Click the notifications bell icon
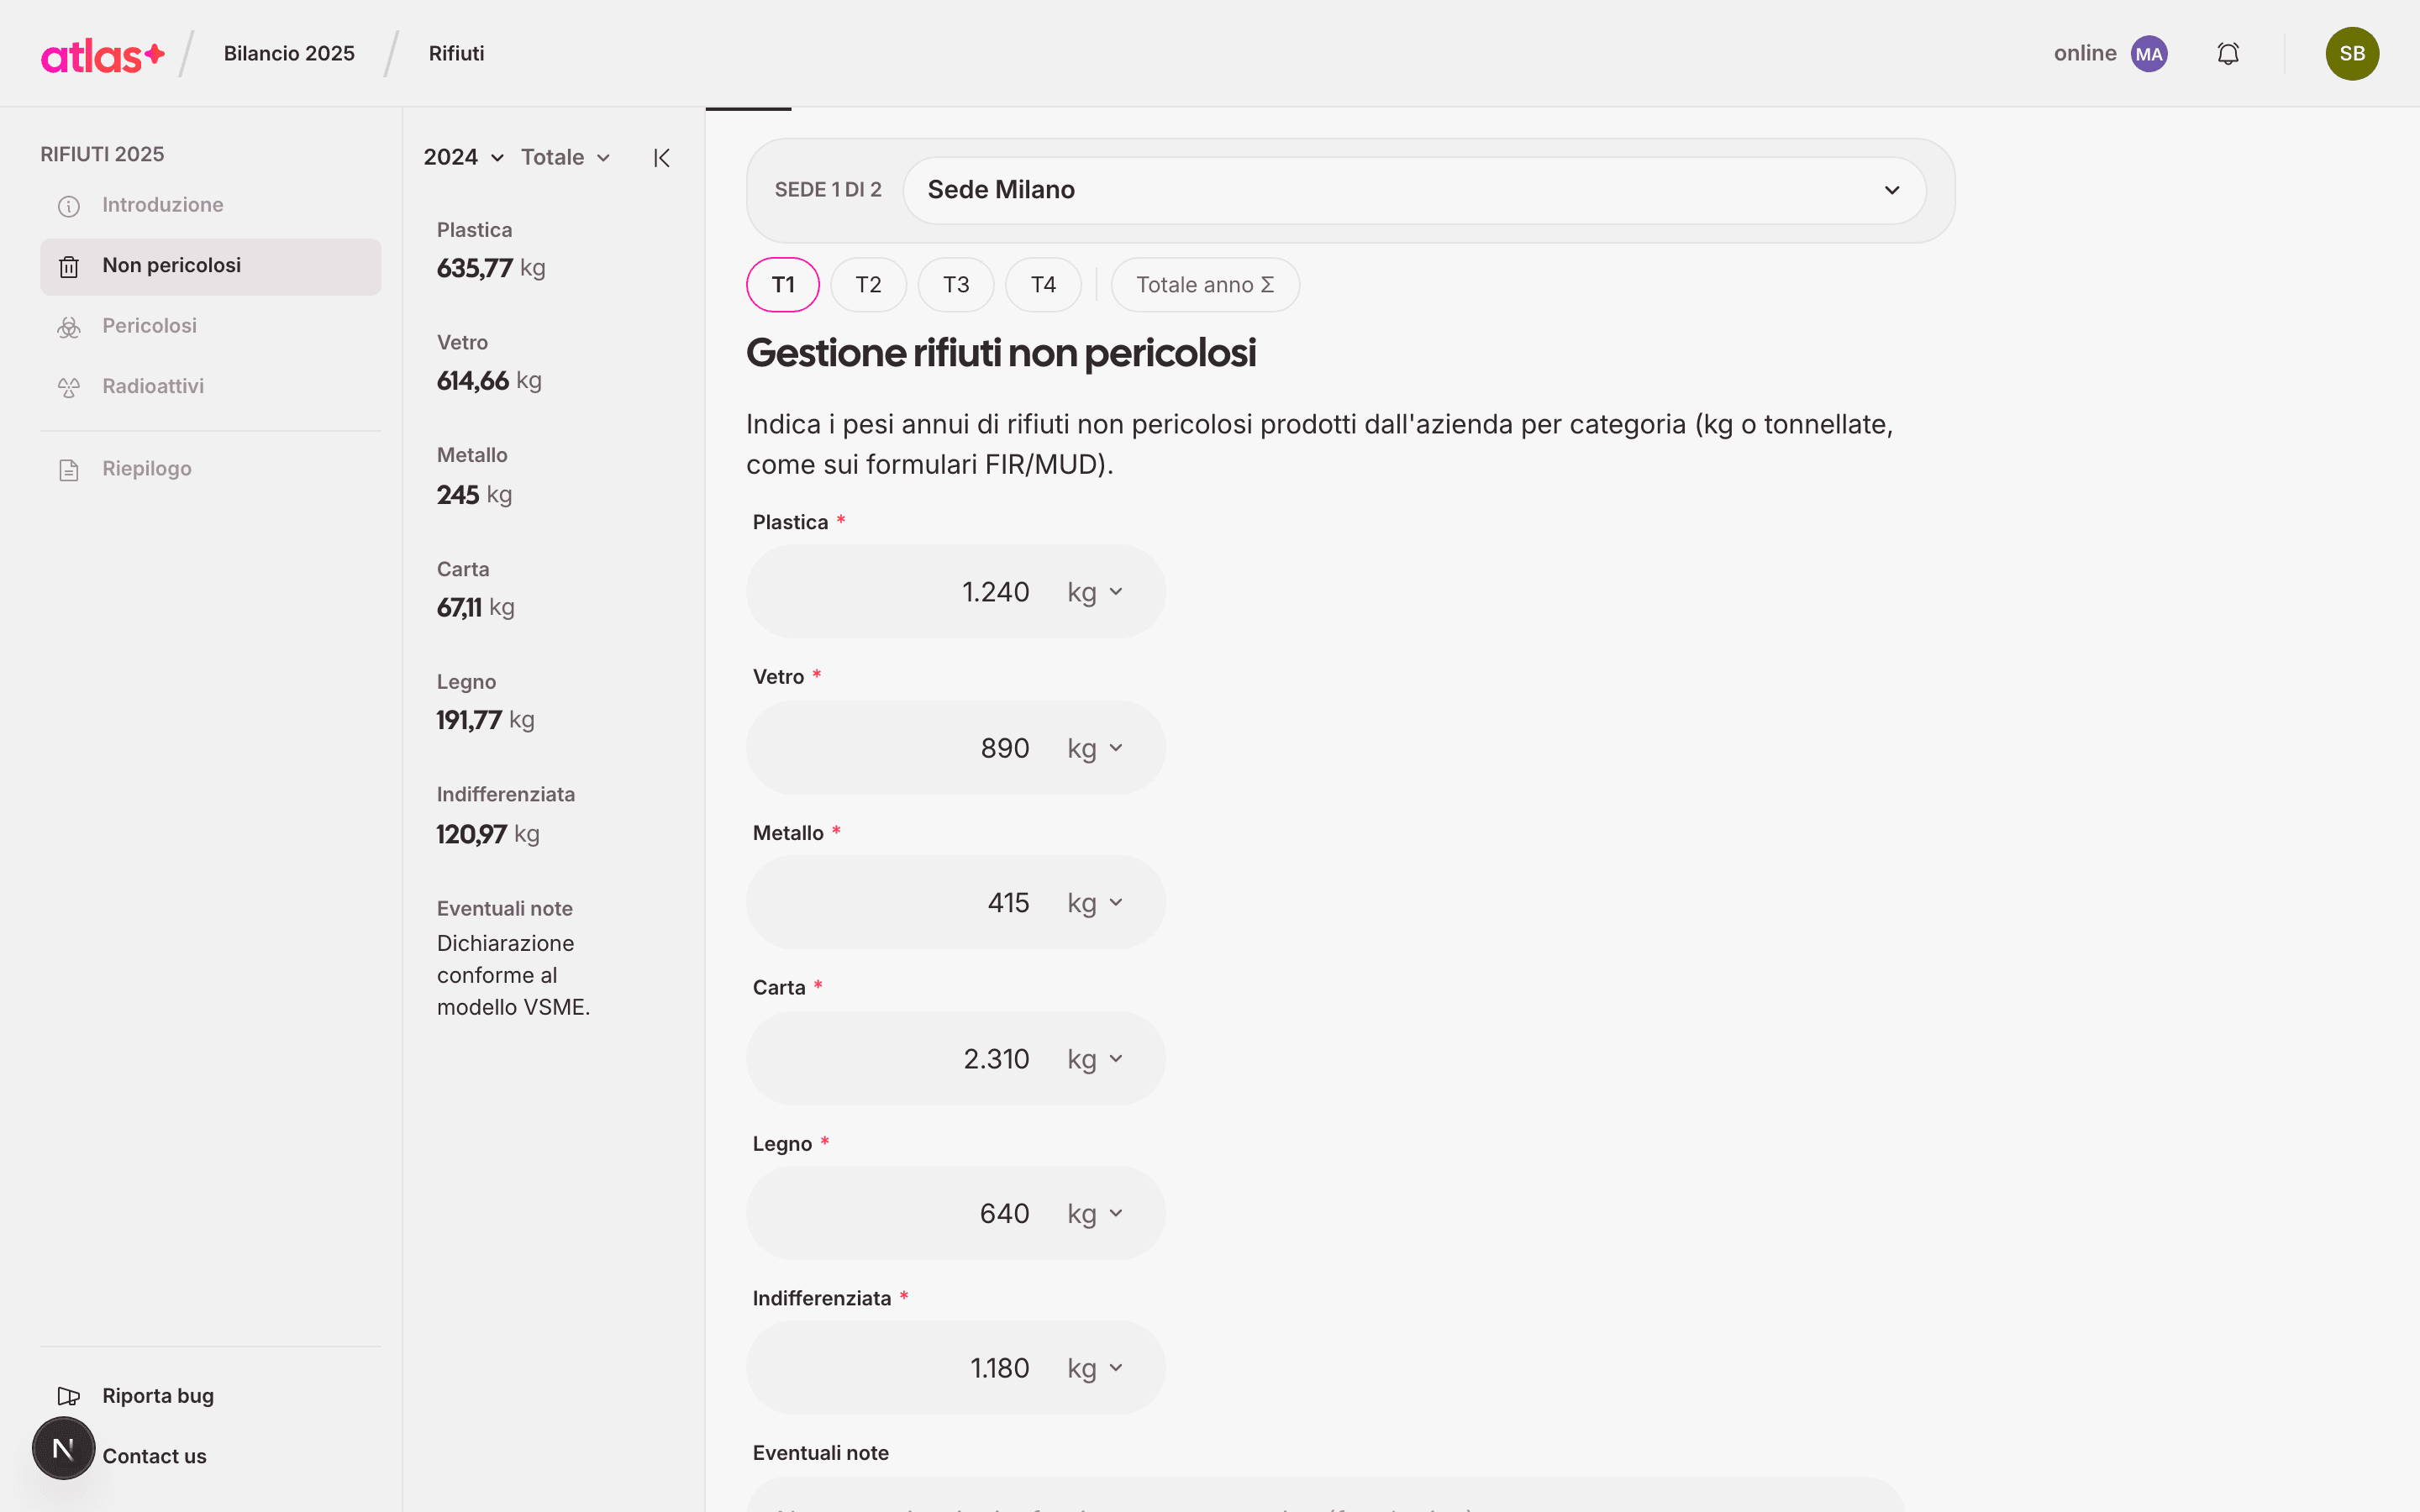Image resolution: width=2420 pixels, height=1512 pixels. (x=2228, y=54)
